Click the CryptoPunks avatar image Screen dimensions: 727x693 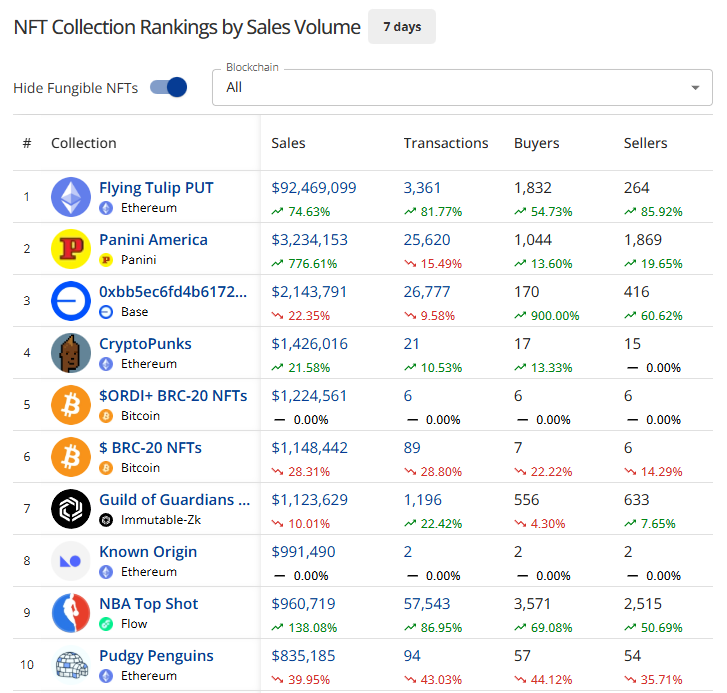click(71, 353)
